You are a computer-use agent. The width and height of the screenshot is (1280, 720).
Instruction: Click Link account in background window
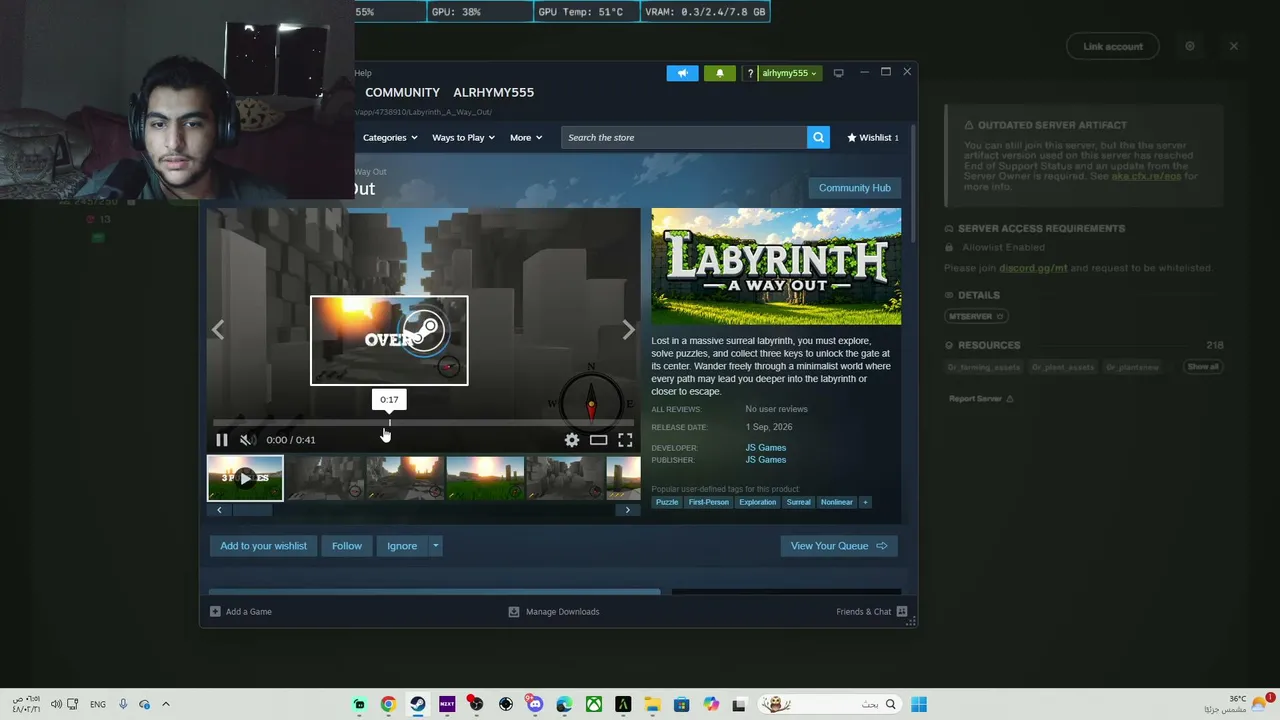pyautogui.click(x=1113, y=46)
